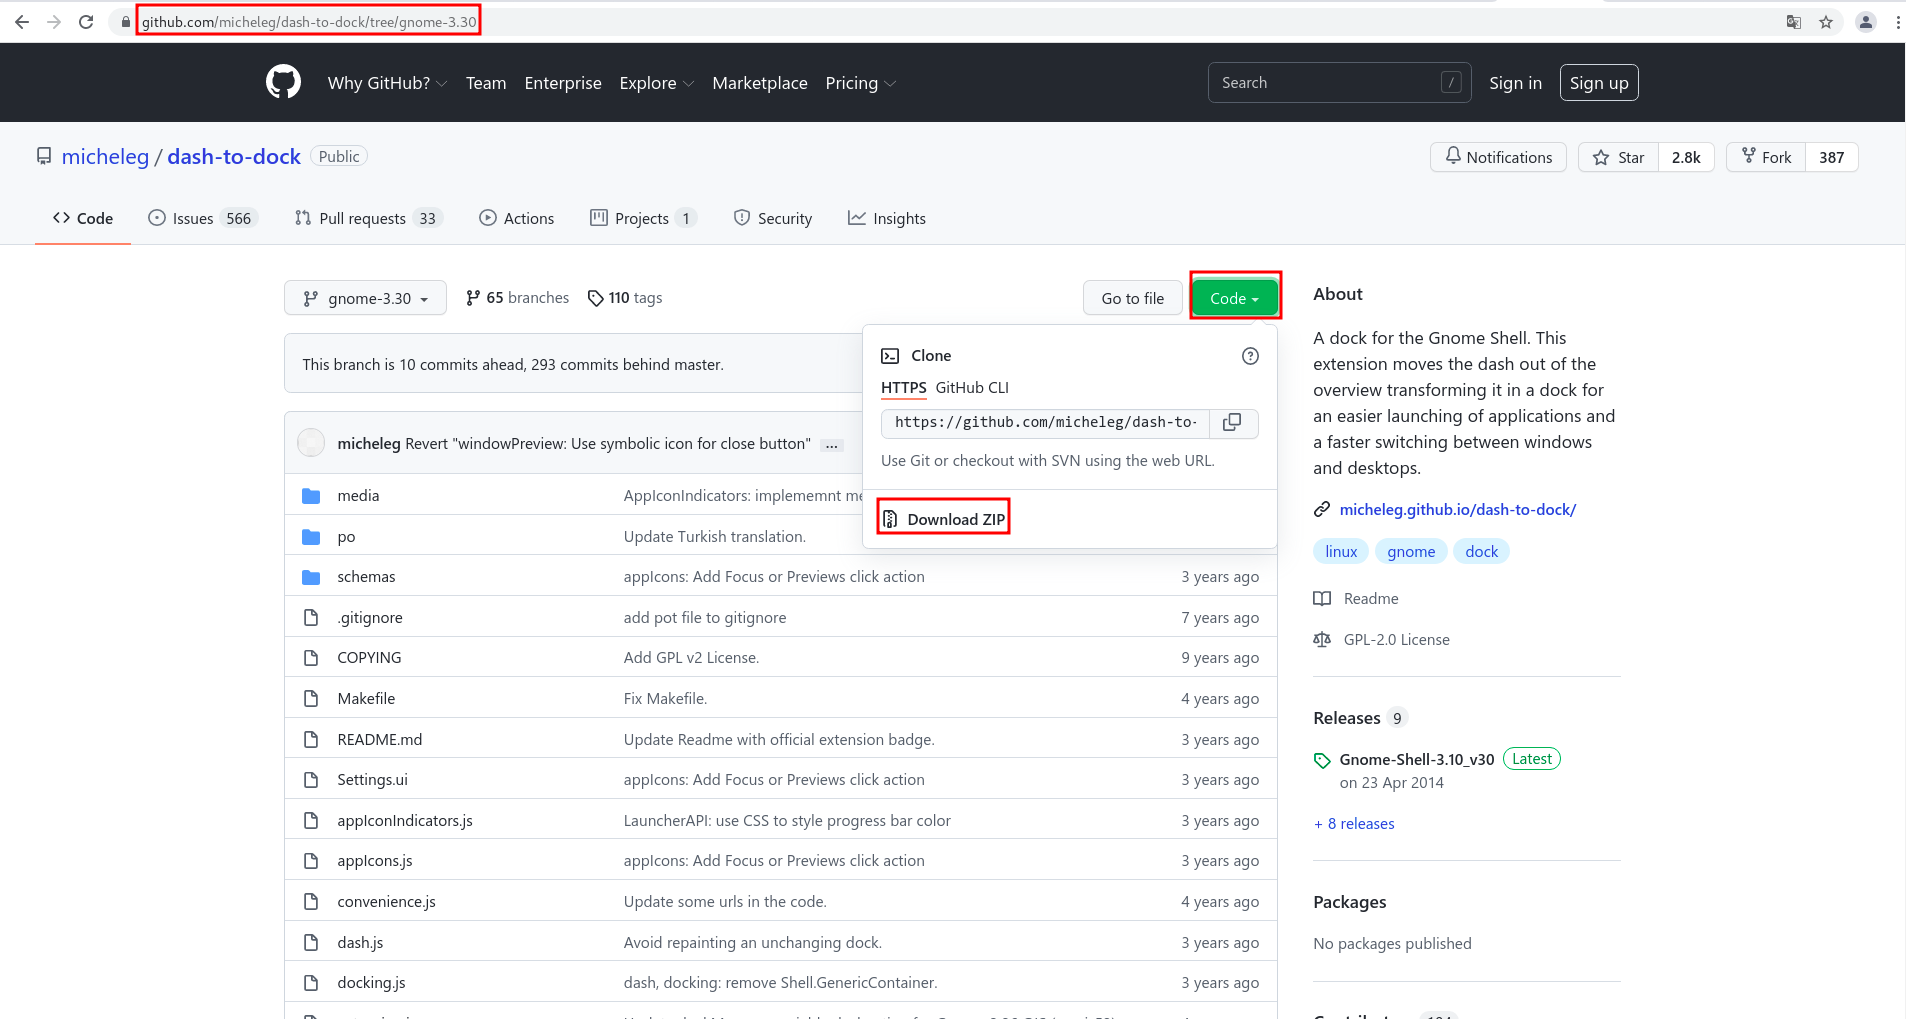The image size is (1906, 1019).
Task: Click the book icon beside Readme
Action: tap(1322, 599)
